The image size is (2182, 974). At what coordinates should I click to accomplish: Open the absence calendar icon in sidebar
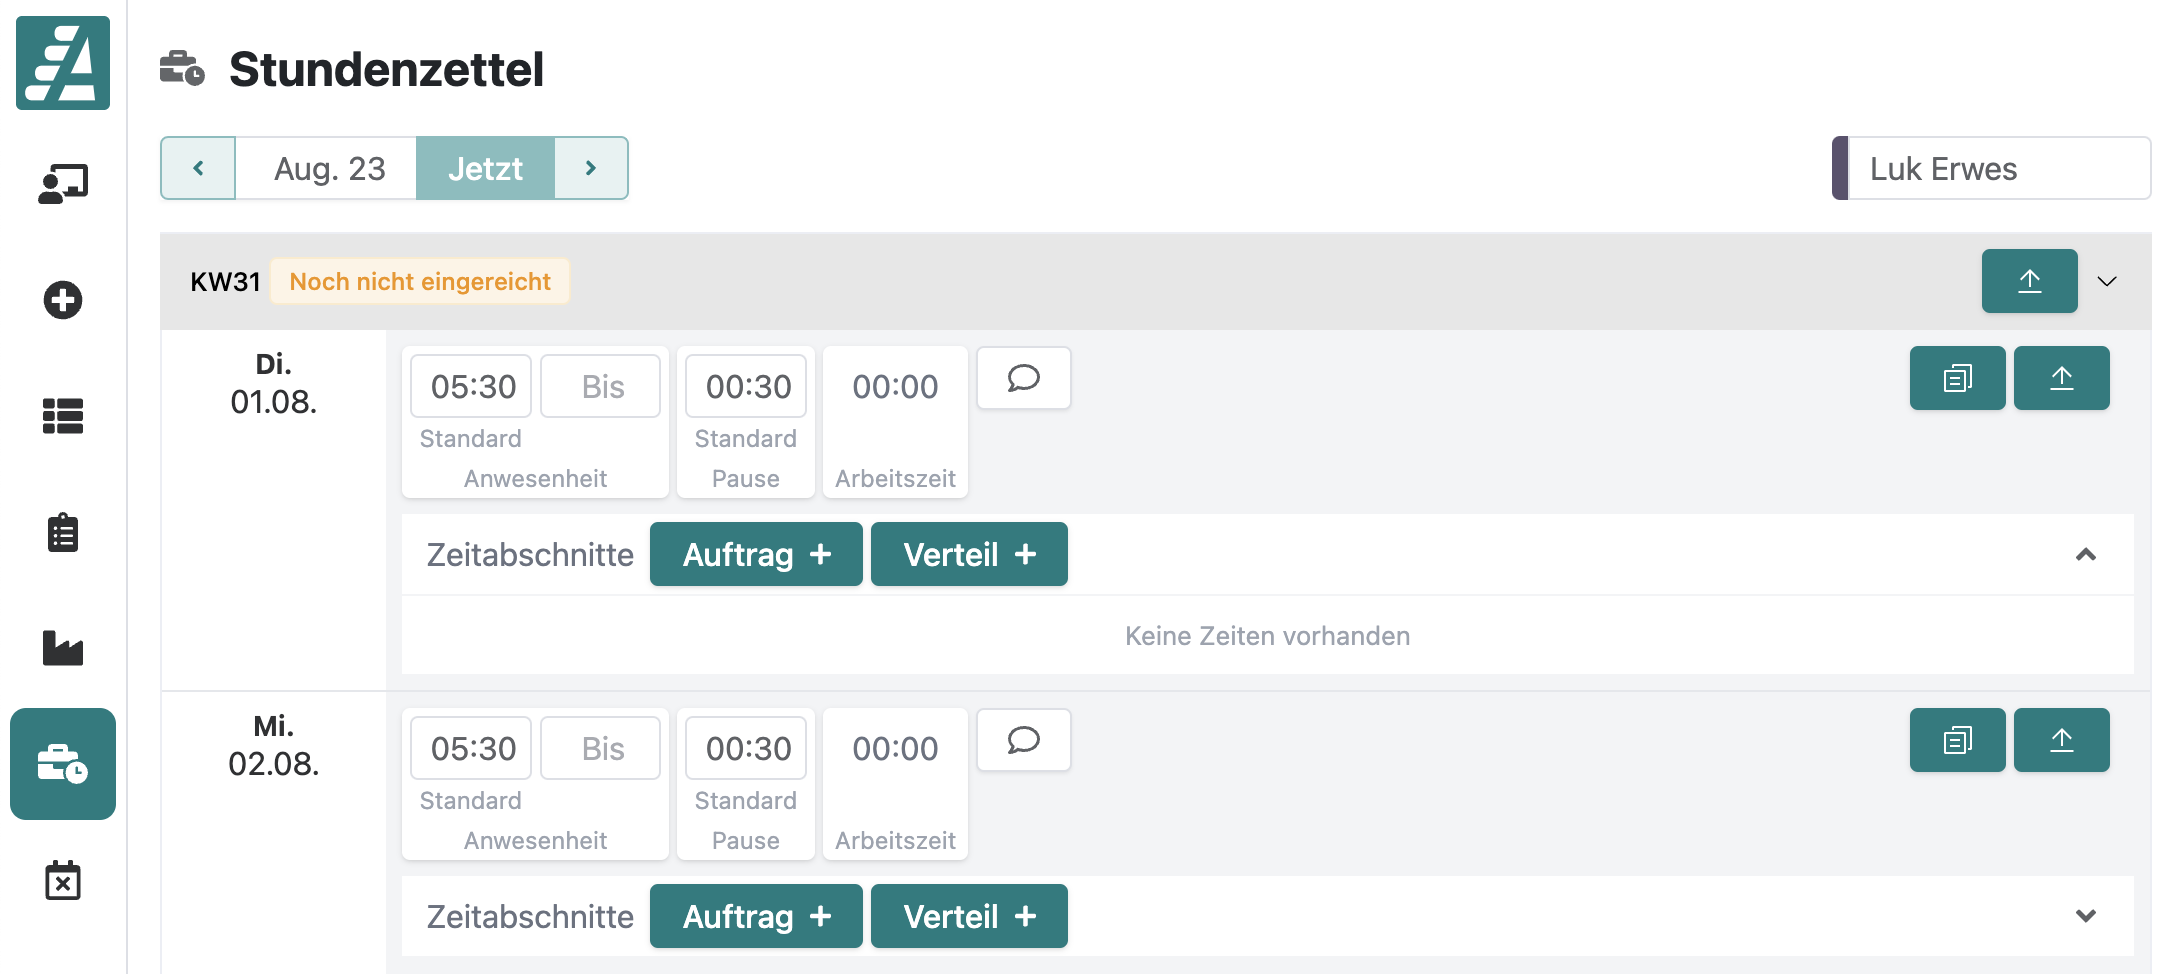point(63,880)
